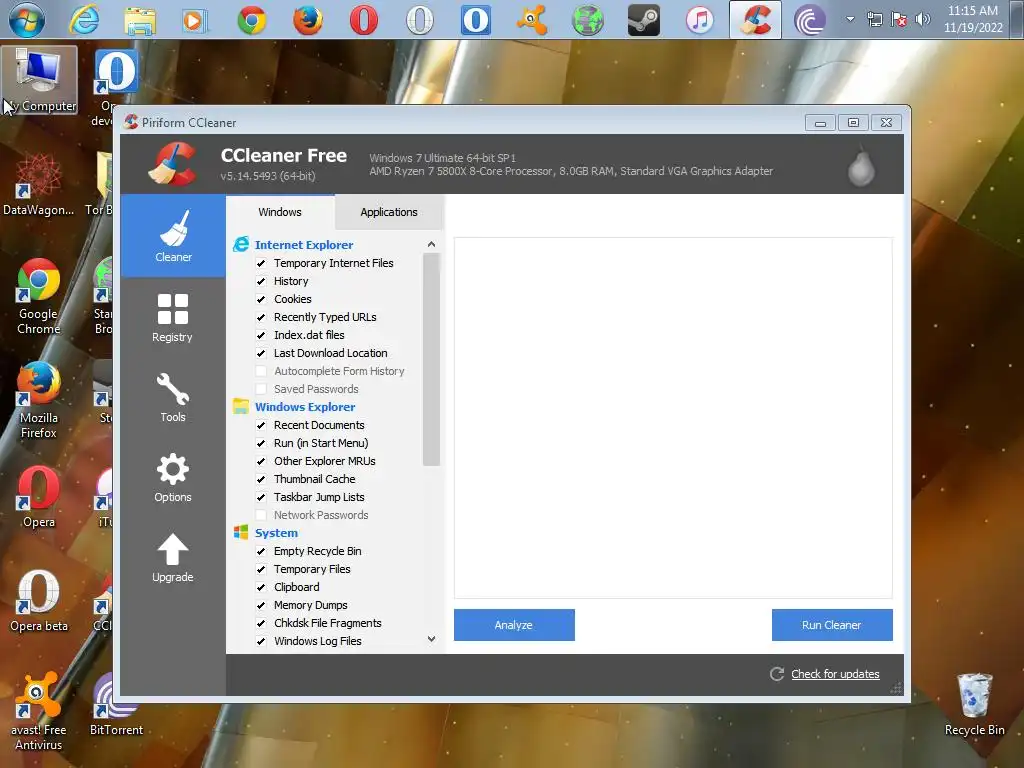The image size is (1024, 768).
Task: Enable Saved Passwords cleaning
Action: click(261, 389)
